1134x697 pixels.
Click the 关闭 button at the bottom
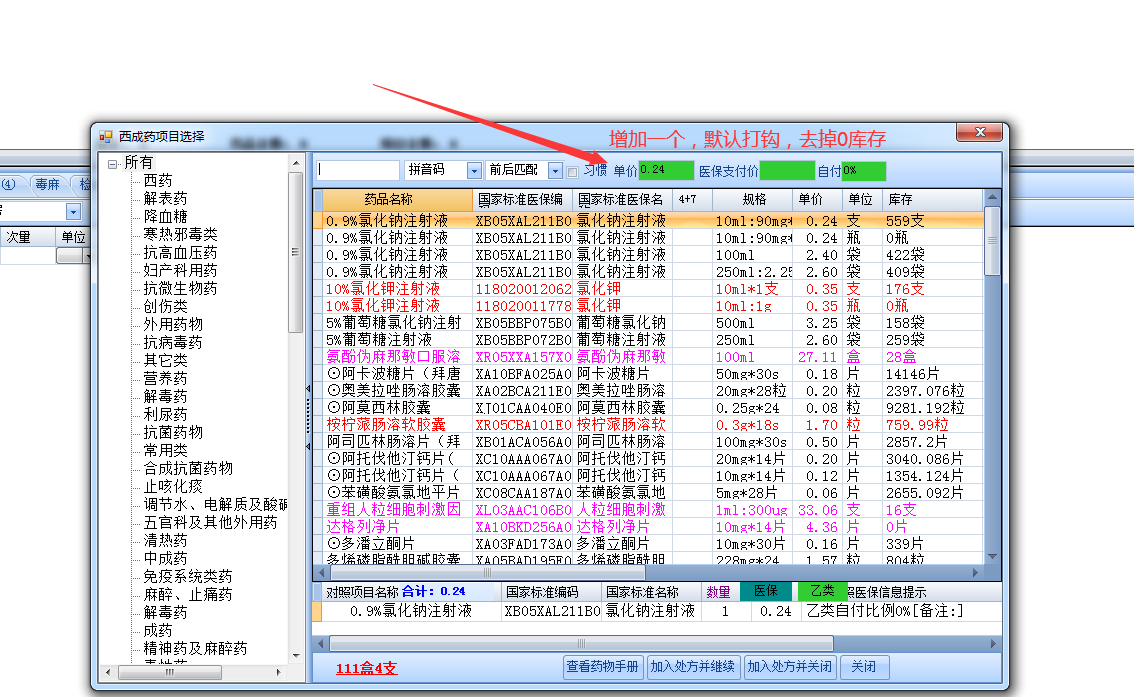tap(864, 667)
